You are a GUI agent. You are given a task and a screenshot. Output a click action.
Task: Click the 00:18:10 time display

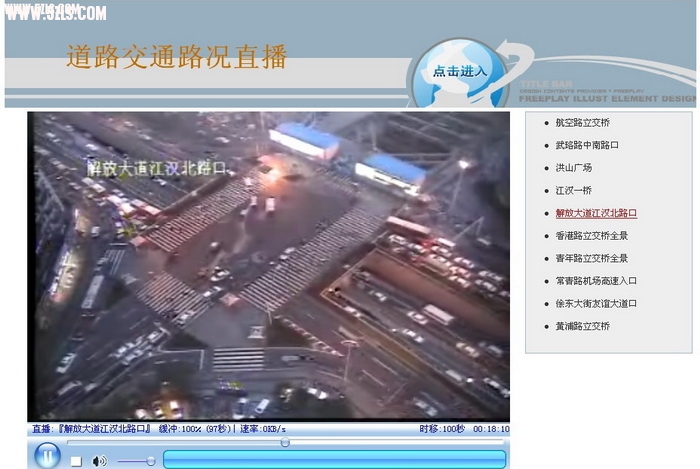[491, 429]
